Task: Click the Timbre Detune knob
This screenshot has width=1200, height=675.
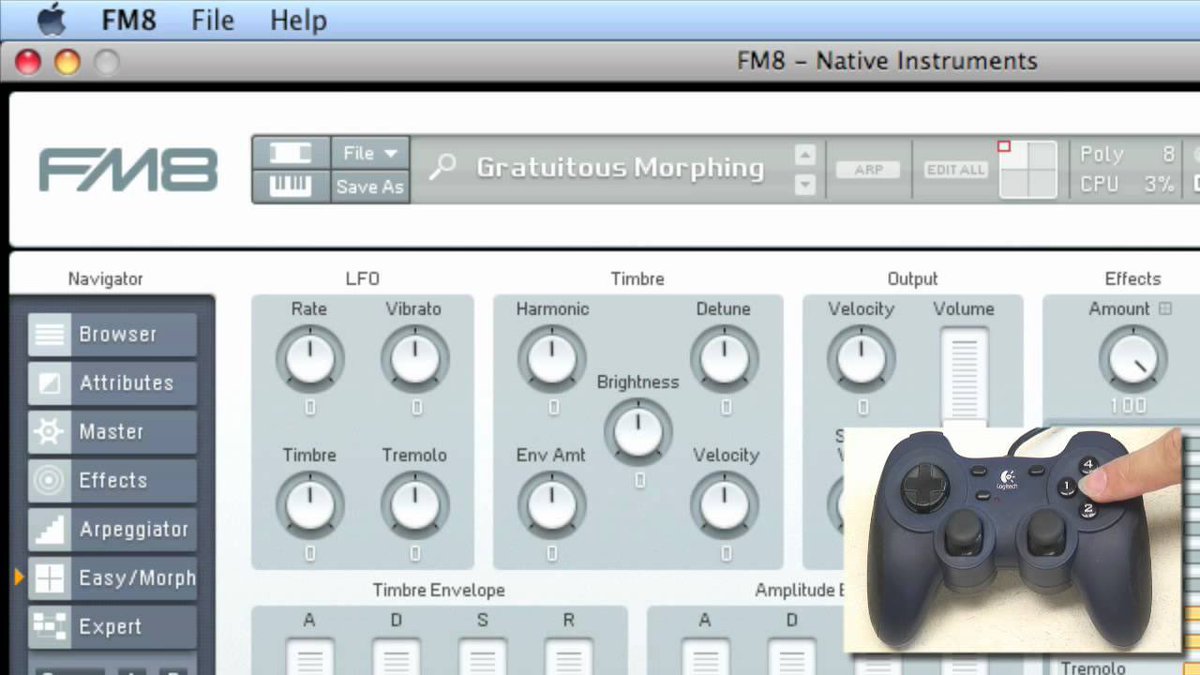Action: [x=724, y=358]
